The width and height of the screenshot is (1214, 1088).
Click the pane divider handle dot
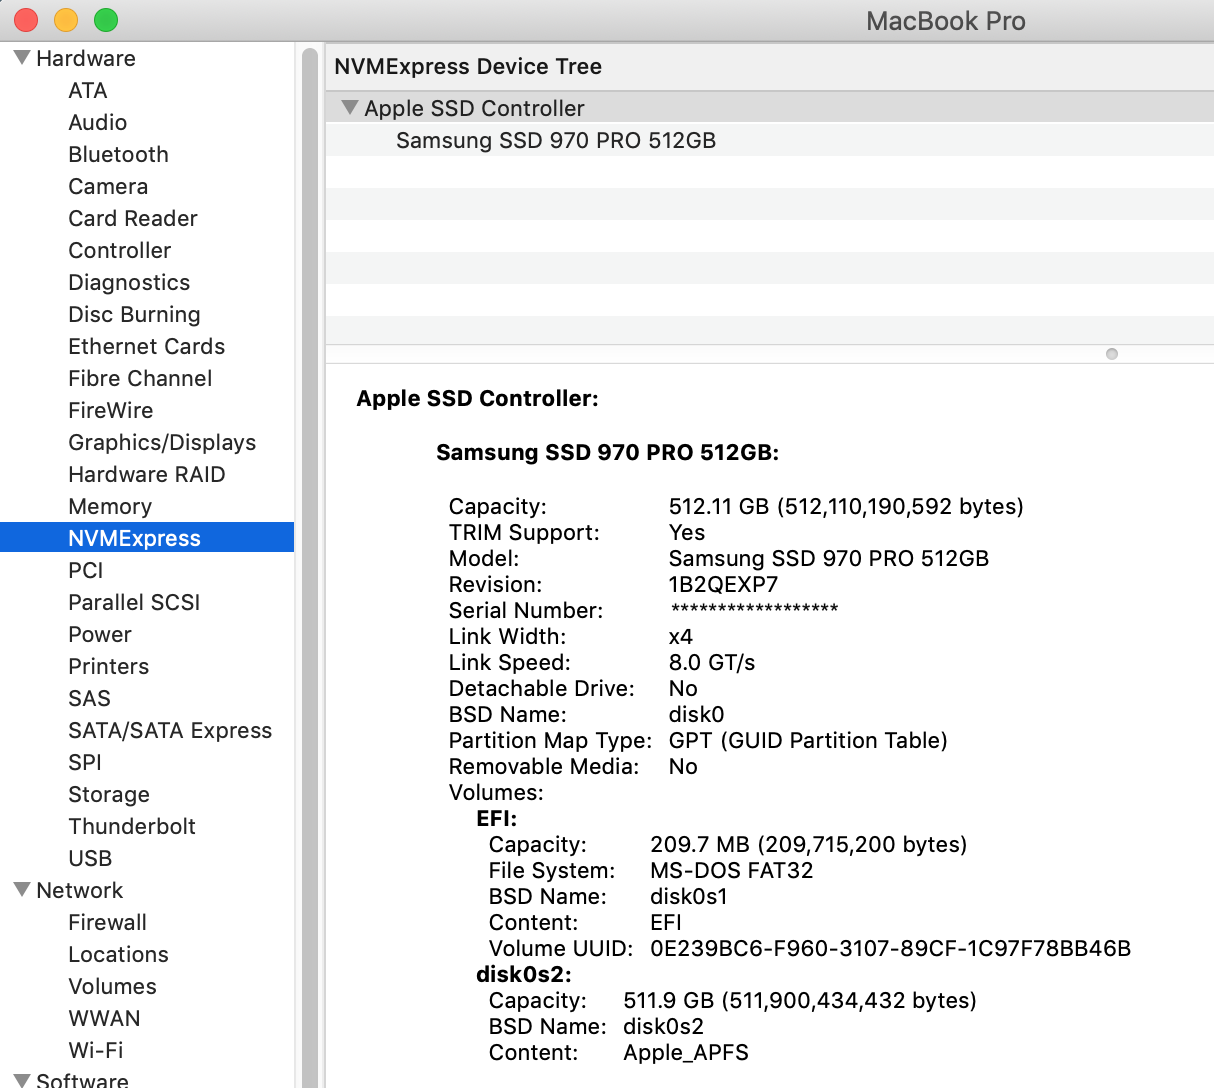(1112, 354)
